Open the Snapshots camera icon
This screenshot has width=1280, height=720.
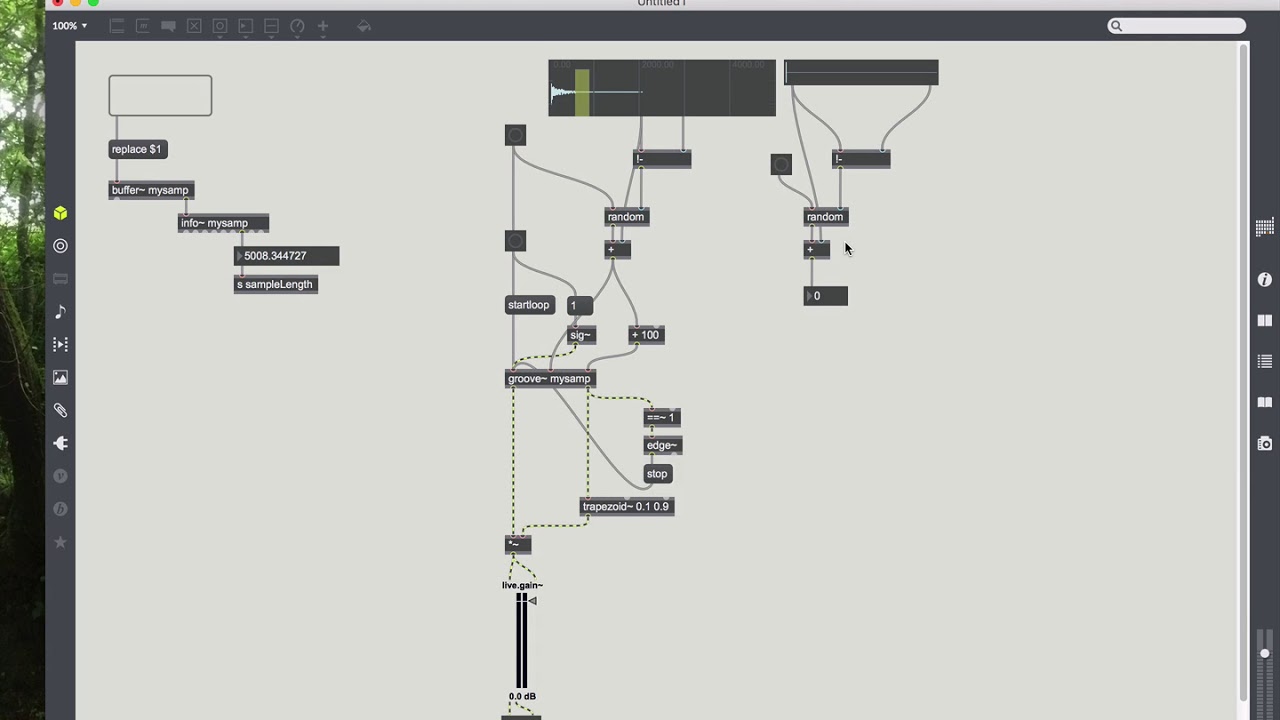pyautogui.click(x=1264, y=443)
